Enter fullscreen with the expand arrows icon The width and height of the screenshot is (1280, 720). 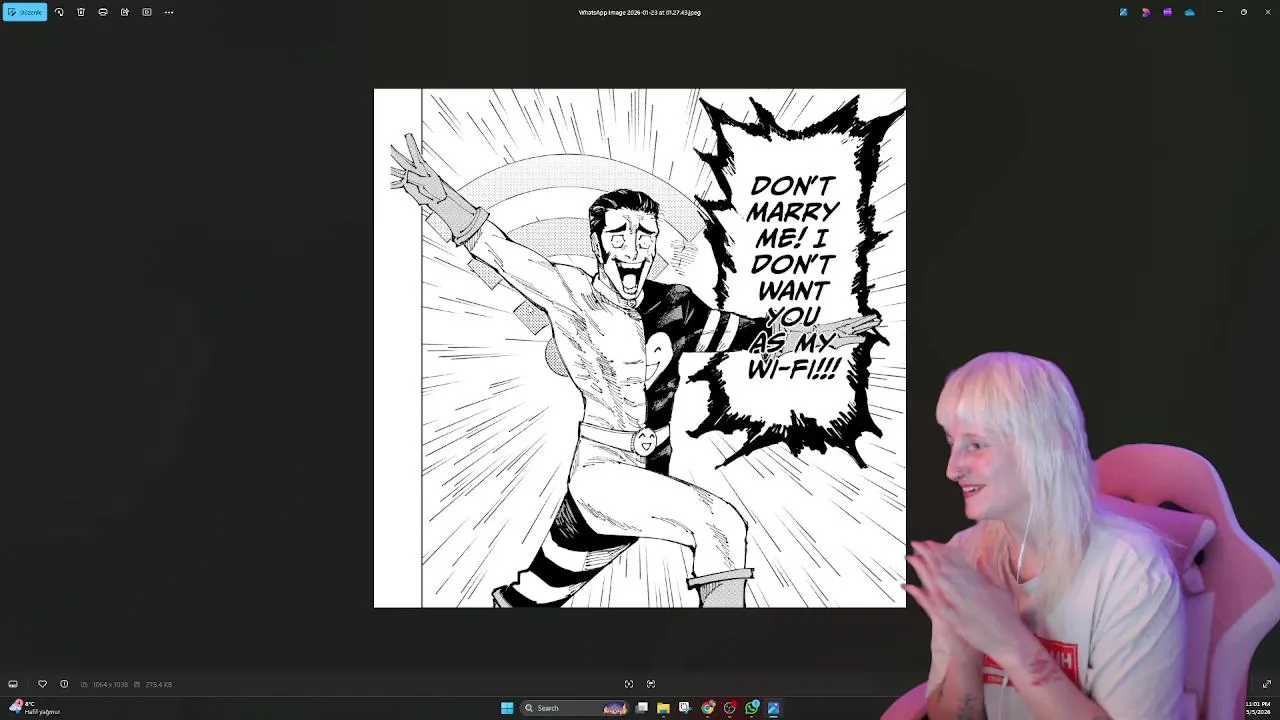(x=1266, y=684)
